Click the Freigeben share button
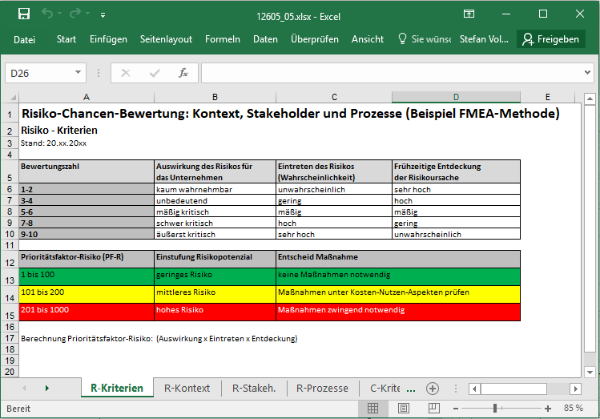Image resolution: width=600 pixels, height=419 pixels. click(x=551, y=39)
